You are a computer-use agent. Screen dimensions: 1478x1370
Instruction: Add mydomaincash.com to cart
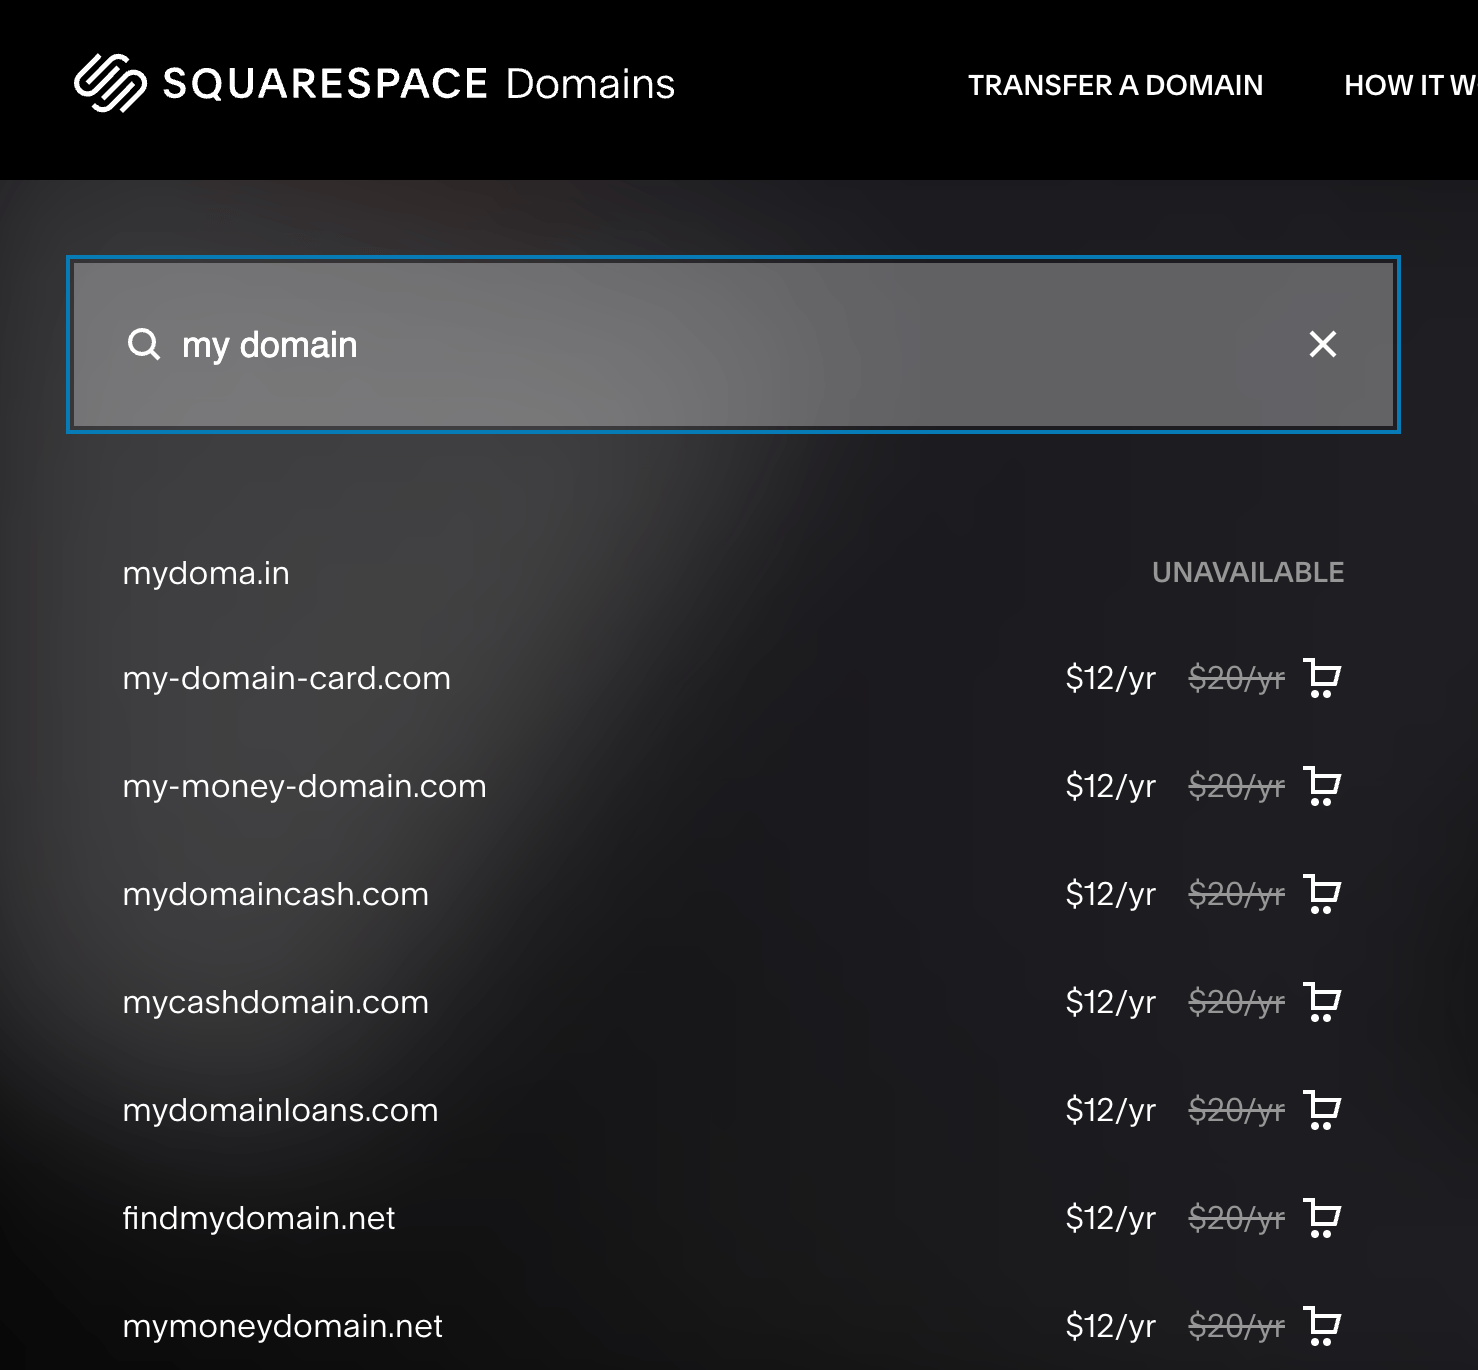coord(1322,894)
